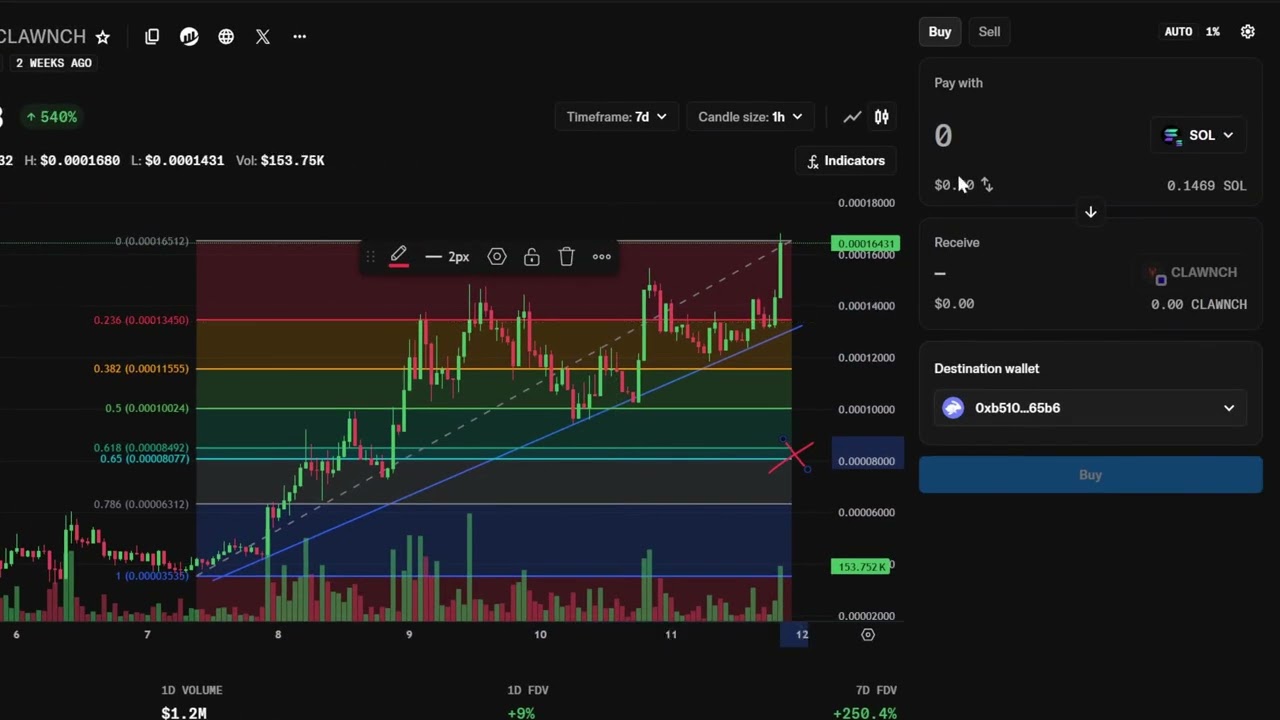Viewport: 1280px width, 720px height.
Task: Open the token's X profile
Action: (x=263, y=36)
